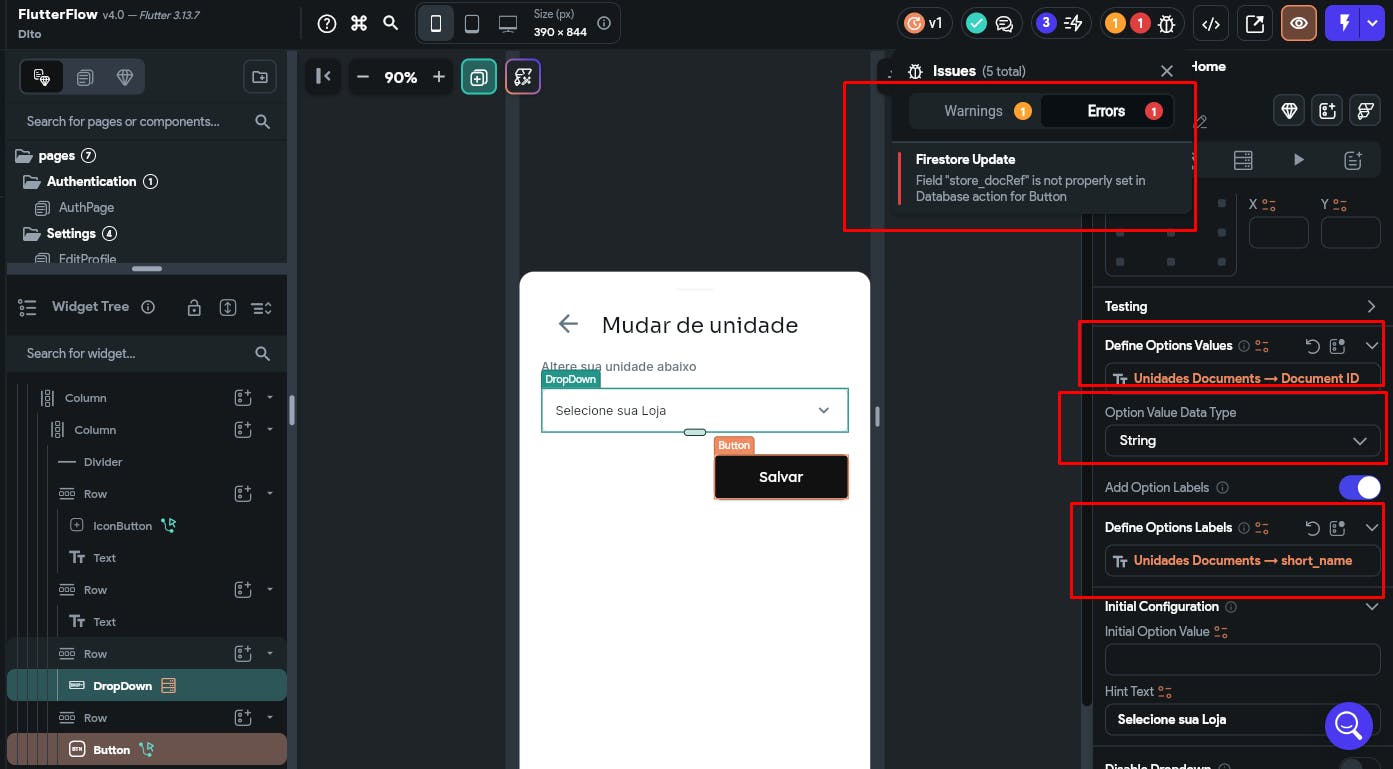This screenshot has width=1393, height=769.
Task: Toggle the Widget Tree lock icon
Action: [195, 308]
